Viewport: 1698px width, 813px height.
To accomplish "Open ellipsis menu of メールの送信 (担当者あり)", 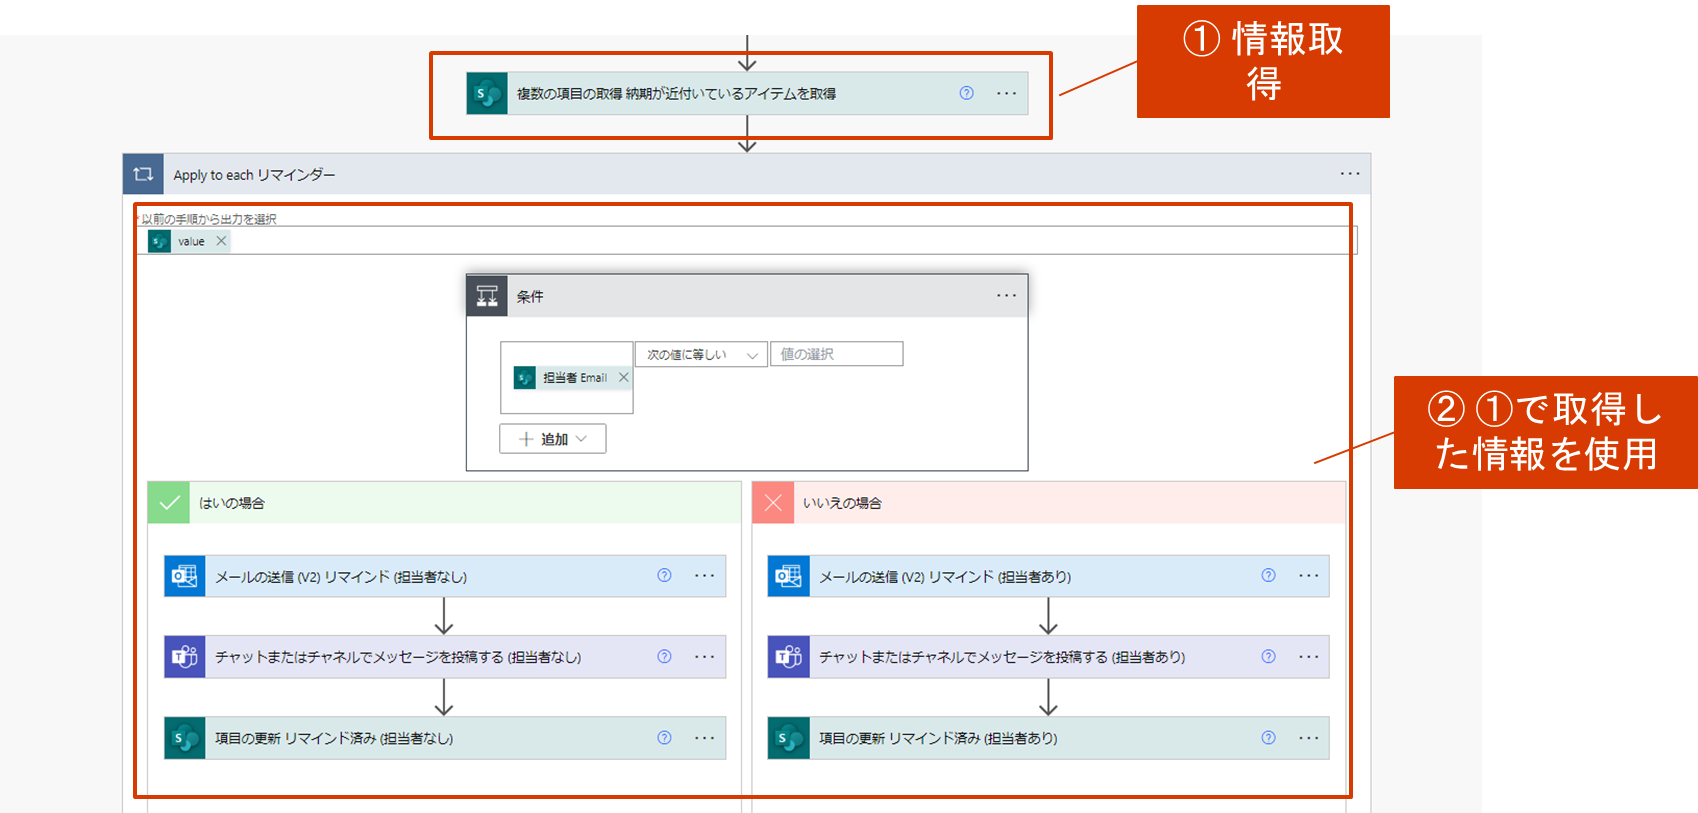I will (x=1308, y=575).
